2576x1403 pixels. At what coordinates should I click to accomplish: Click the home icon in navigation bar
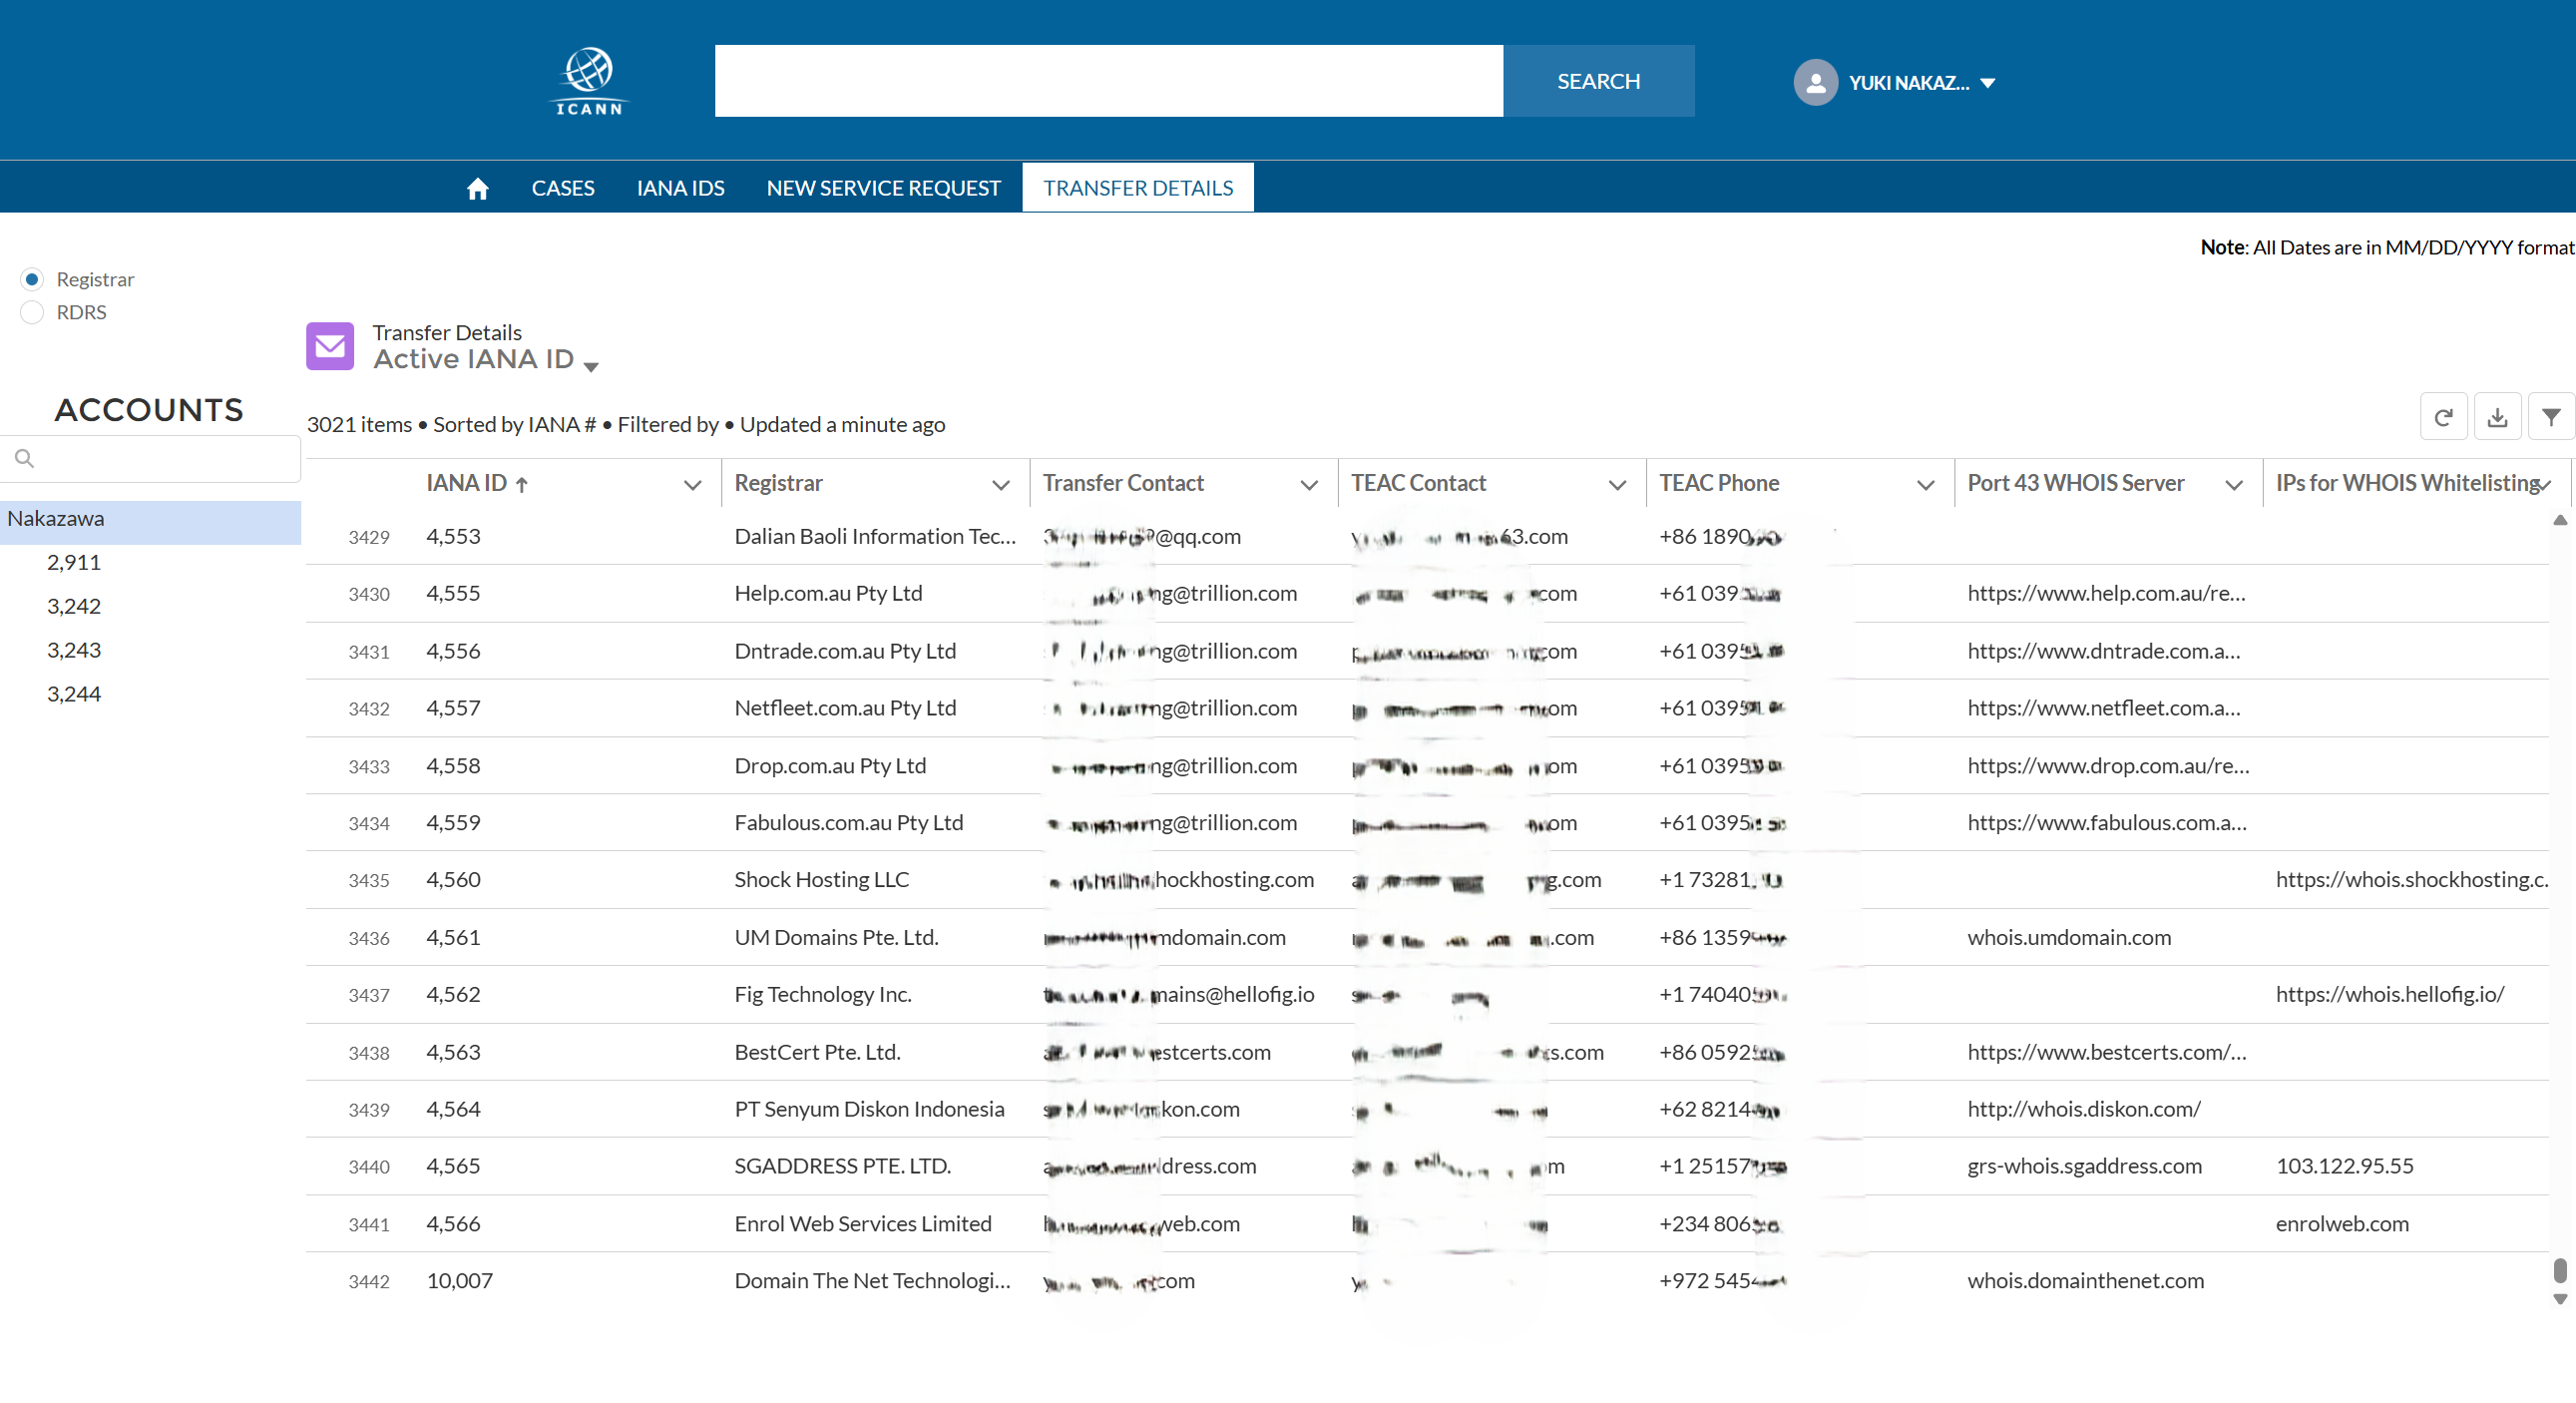tap(478, 188)
